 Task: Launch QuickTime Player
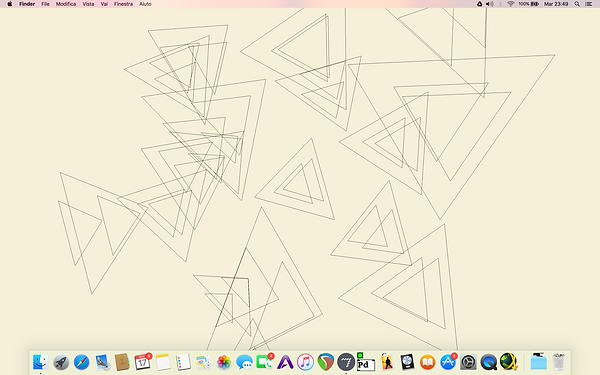(x=489, y=362)
